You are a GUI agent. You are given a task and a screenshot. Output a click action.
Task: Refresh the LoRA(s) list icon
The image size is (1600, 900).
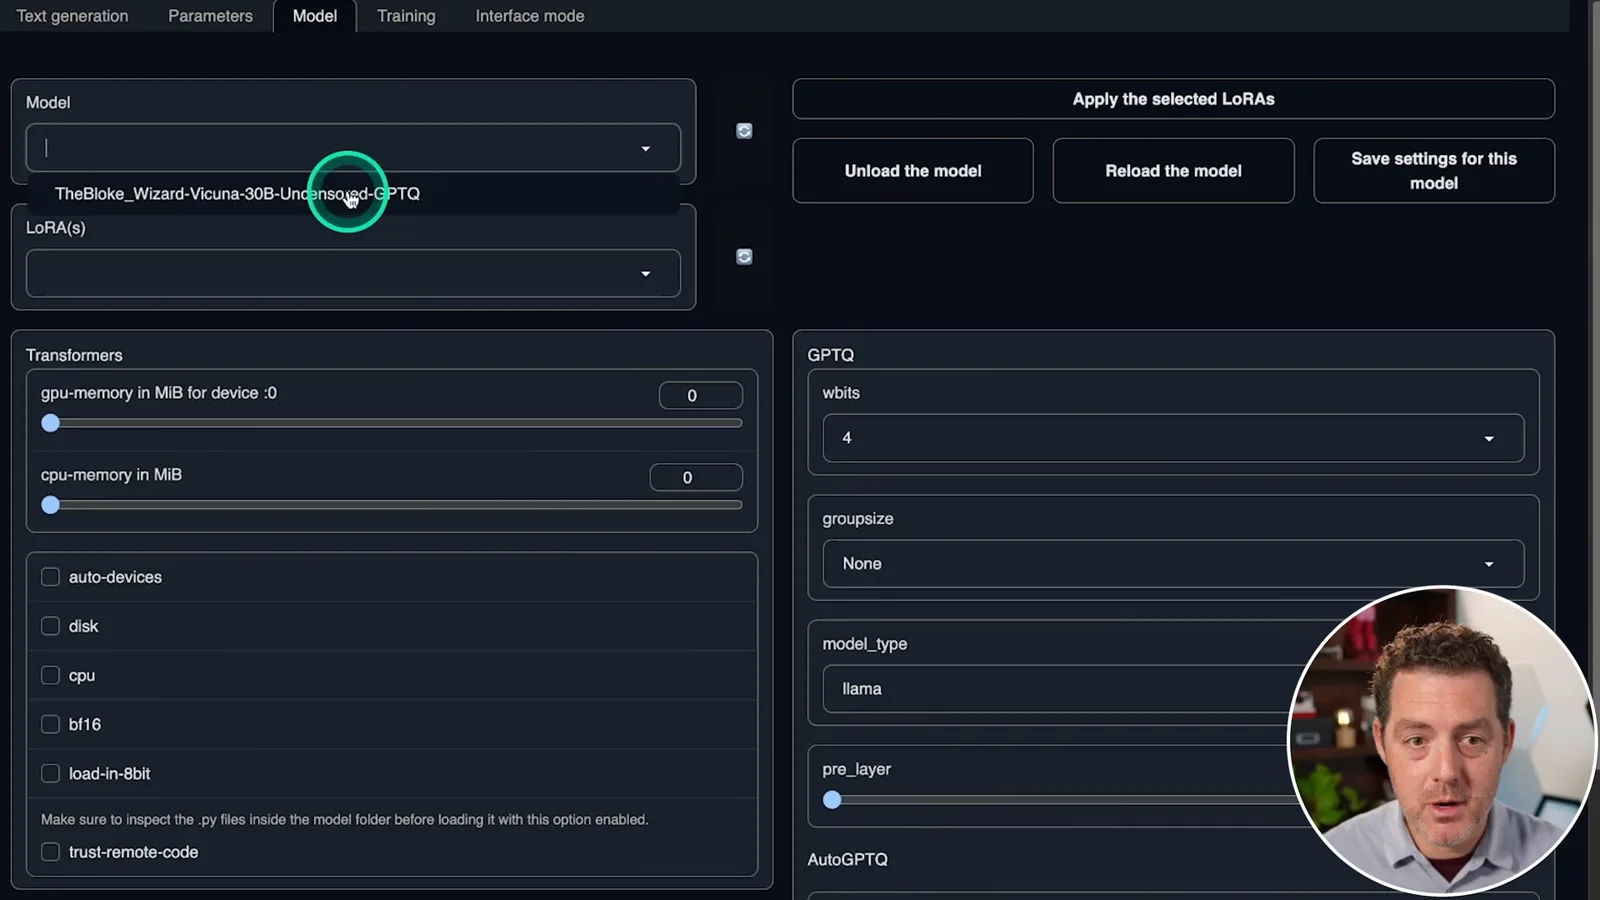[744, 257]
